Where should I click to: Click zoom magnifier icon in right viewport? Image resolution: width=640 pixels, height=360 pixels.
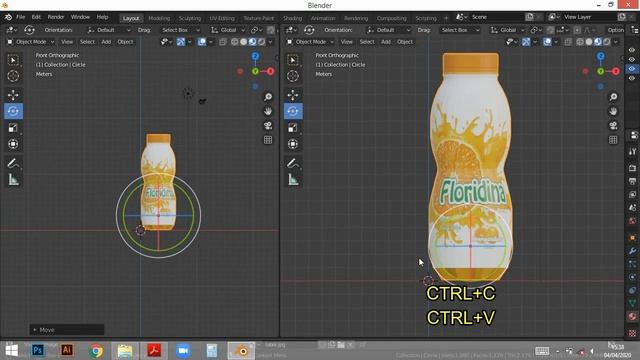pos(613,97)
